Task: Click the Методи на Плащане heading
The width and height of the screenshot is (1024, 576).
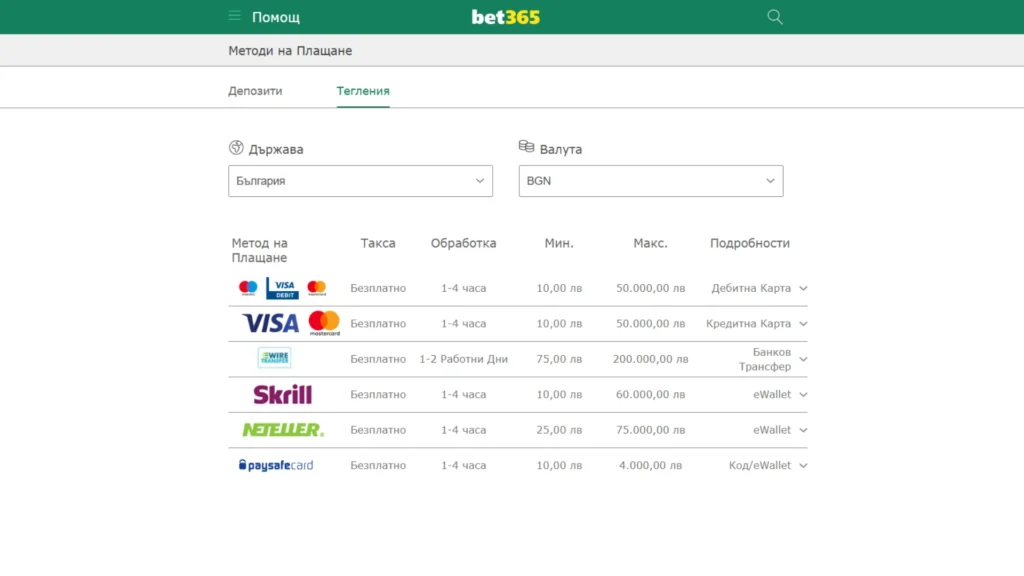Action: click(x=290, y=51)
